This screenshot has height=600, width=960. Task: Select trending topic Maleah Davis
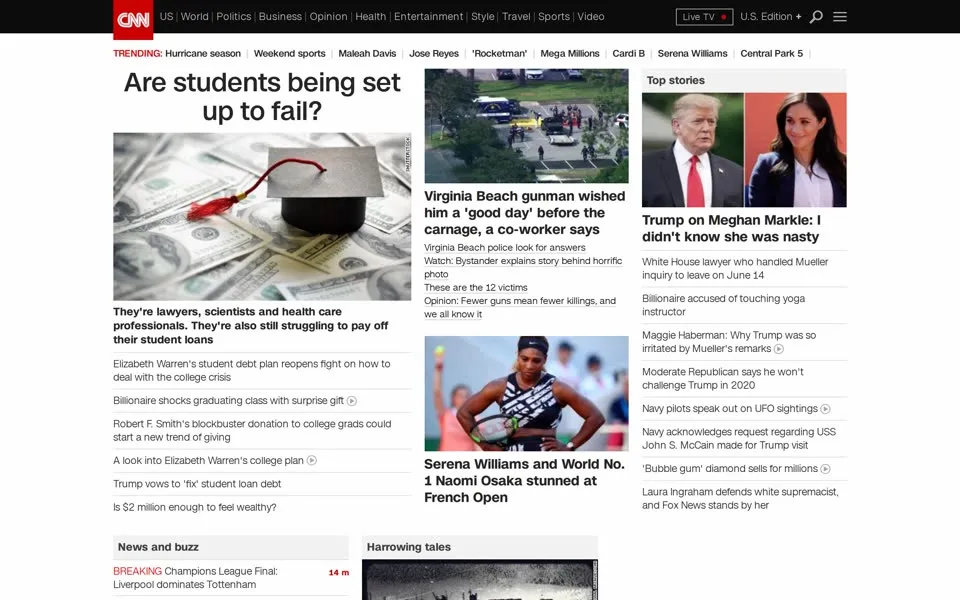tap(367, 54)
